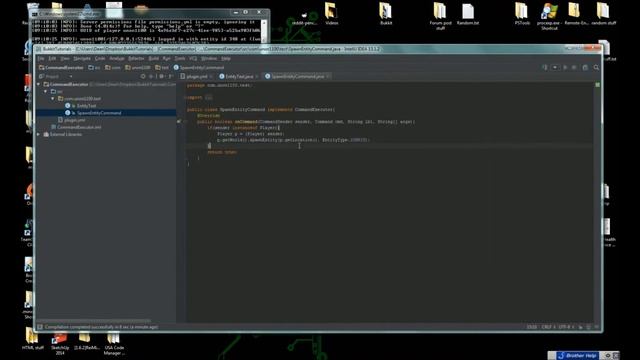The image size is (640, 360).
Task: Click compilation completed message in status bar
Action: tap(101, 327)
